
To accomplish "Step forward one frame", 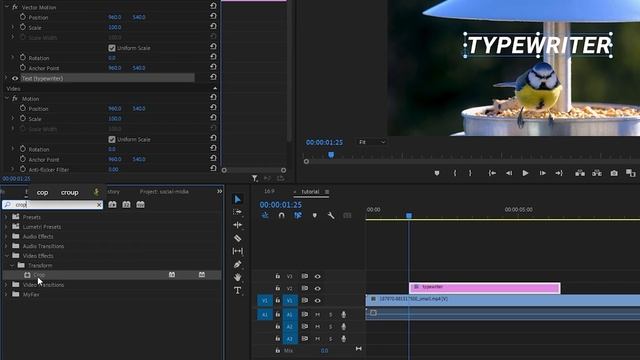I will [542, 173].
